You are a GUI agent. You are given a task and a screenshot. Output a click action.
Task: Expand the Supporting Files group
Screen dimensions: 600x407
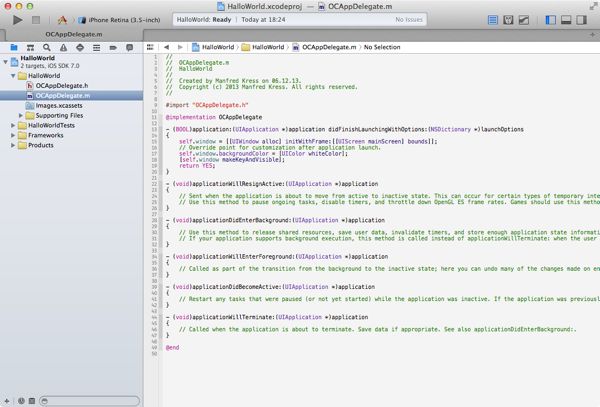point(21,115)
